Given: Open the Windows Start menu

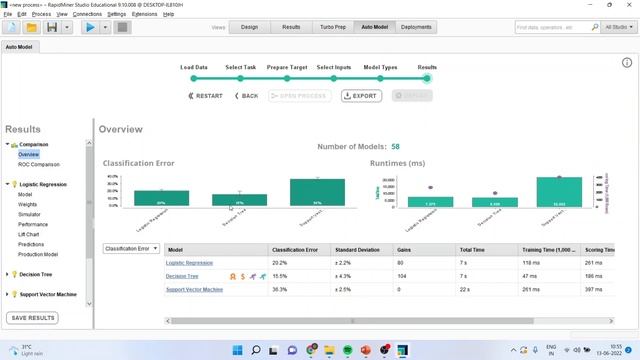Looking at the screenshot, I should coord(237,350).
